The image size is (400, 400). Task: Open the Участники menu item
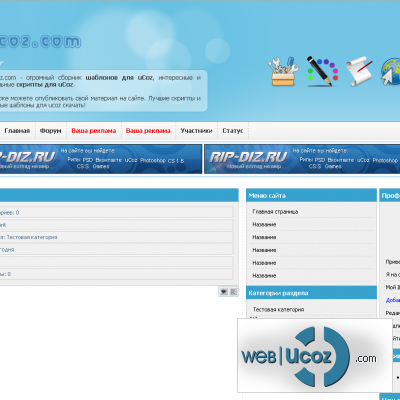pos(196,131)
